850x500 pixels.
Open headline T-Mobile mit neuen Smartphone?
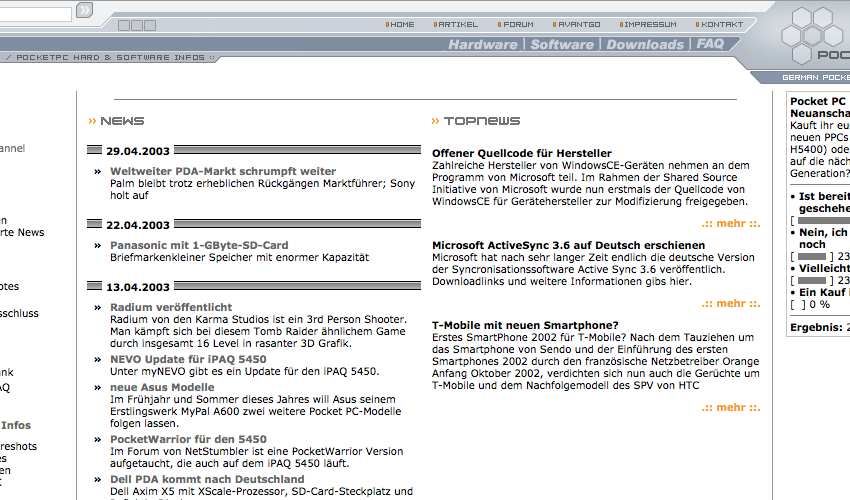pos(525,325)
